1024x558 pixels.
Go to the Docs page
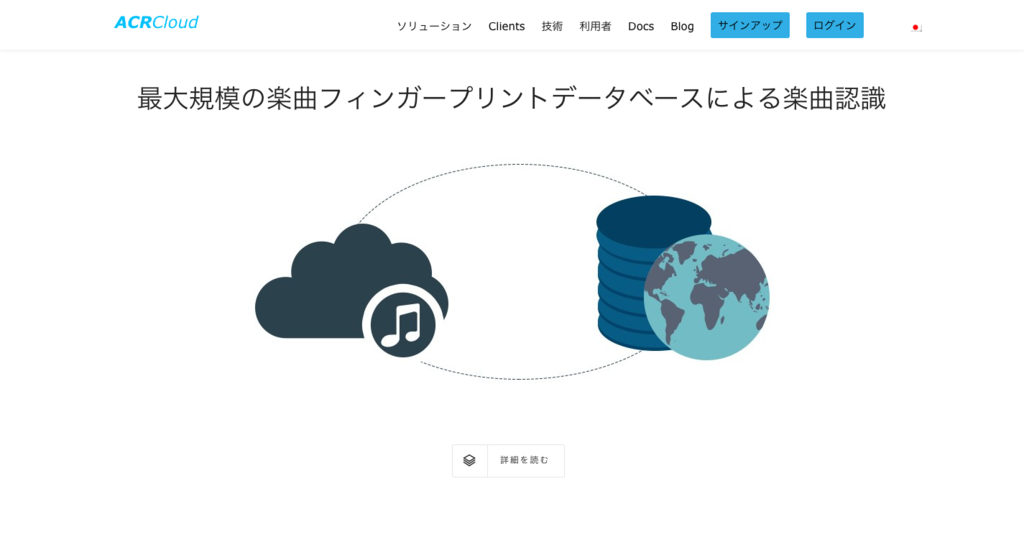coord(641,26)
